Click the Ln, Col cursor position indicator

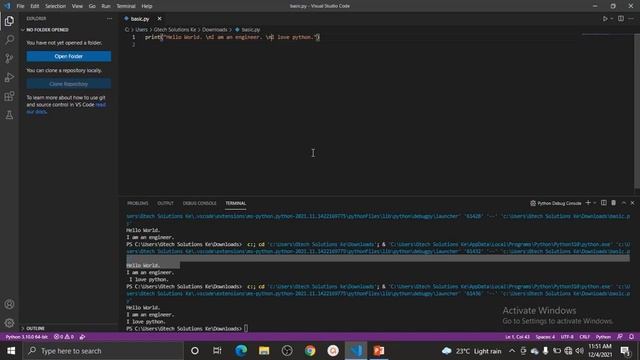tap(517, 337)
